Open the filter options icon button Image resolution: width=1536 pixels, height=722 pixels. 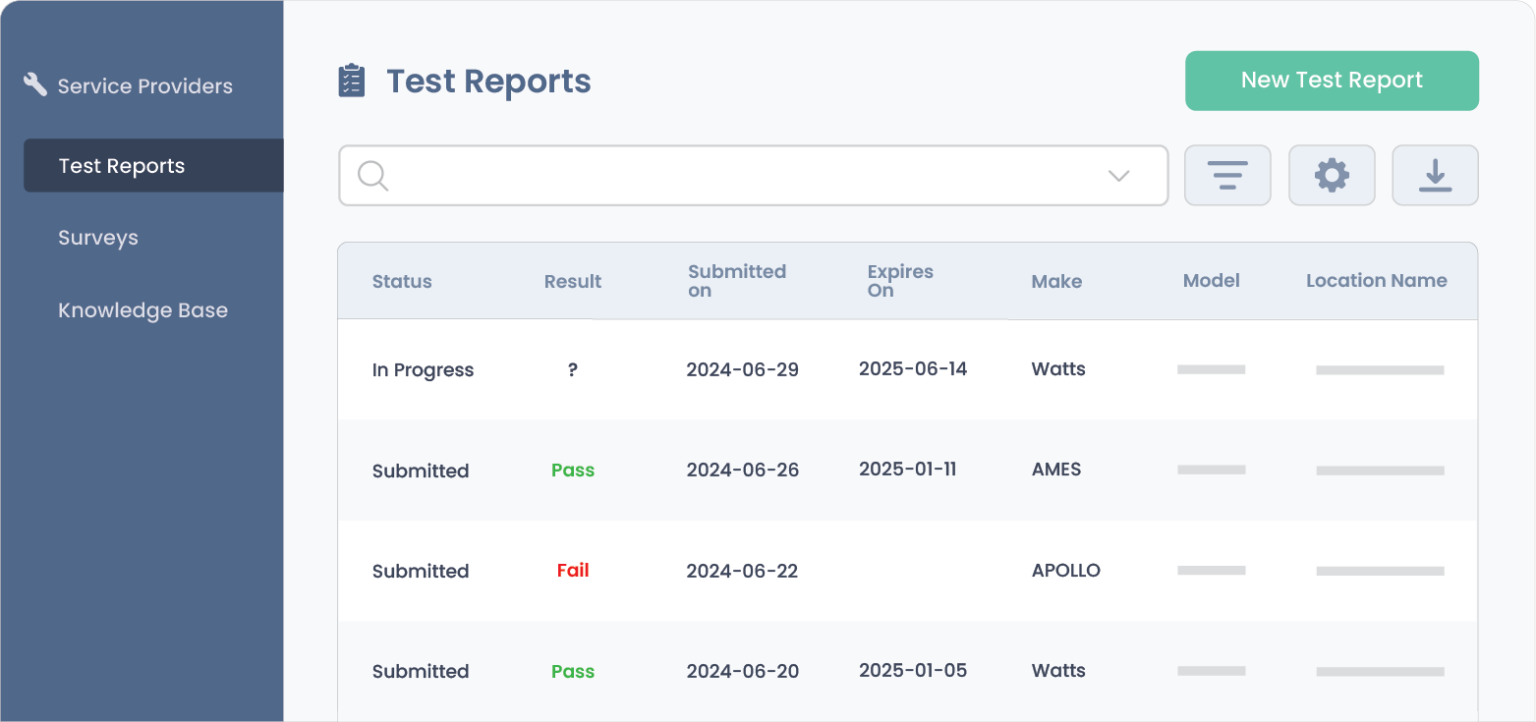point(1227,176)
